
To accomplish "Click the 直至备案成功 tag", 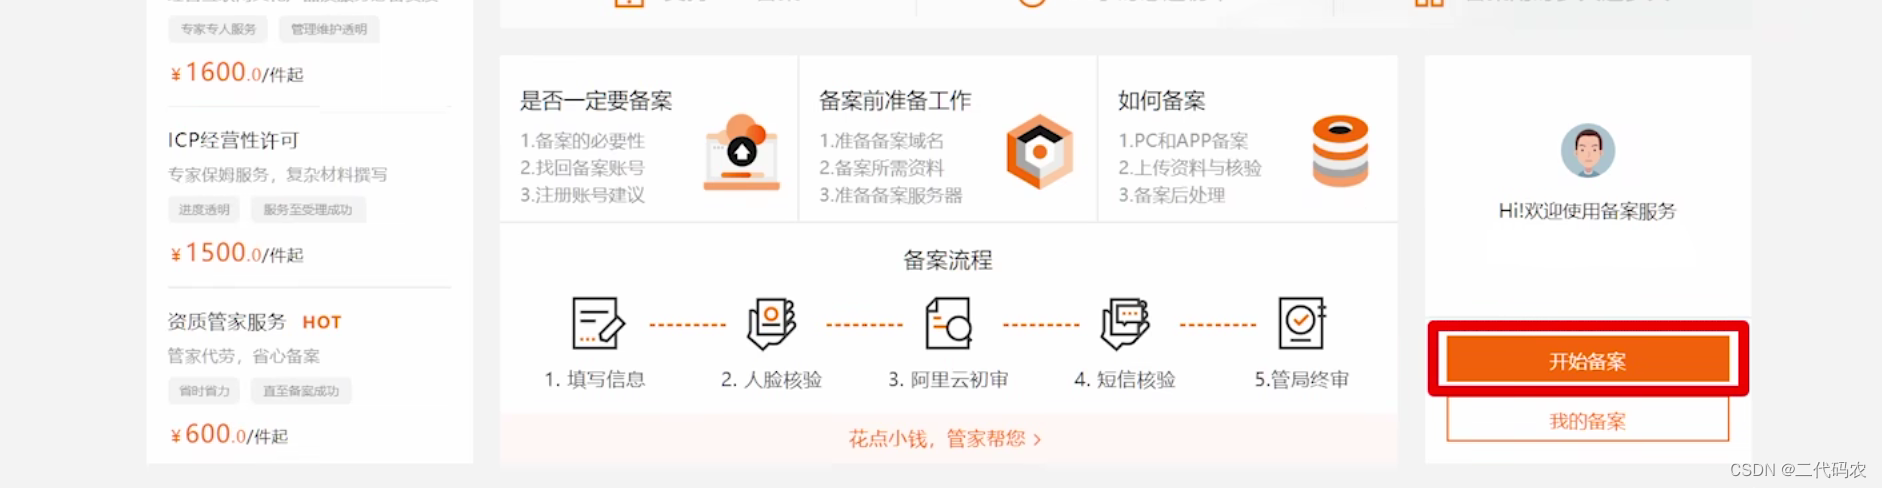I will (x=301, y=391).
